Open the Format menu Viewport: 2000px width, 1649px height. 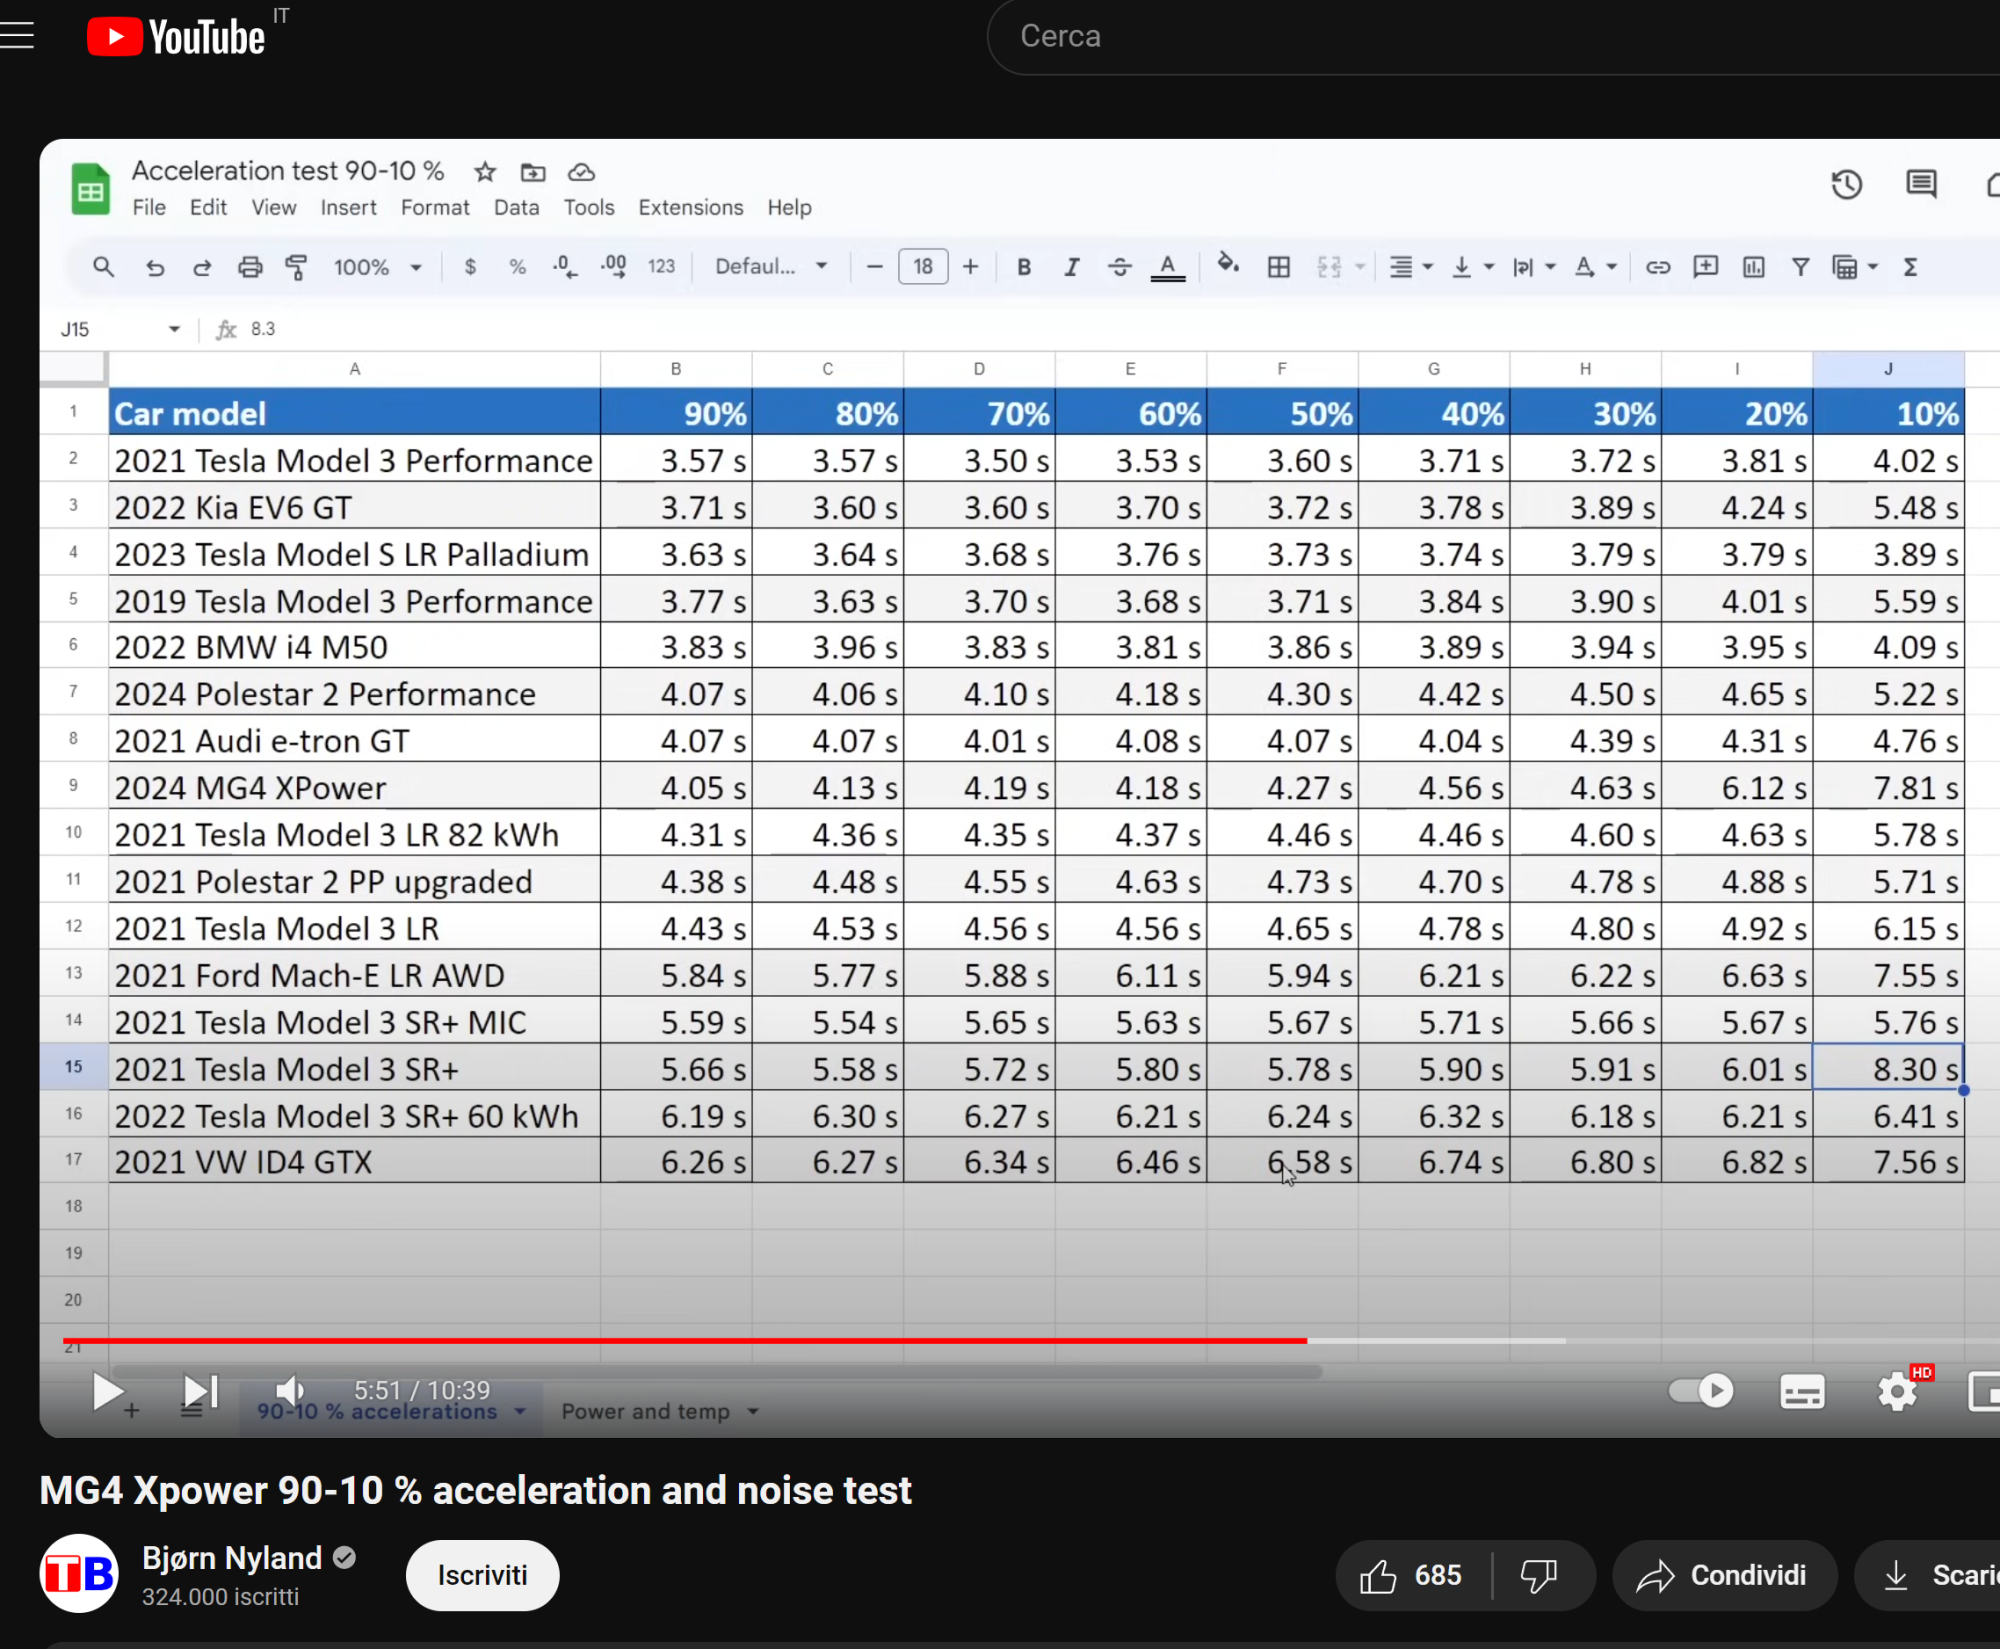[435, 207]
